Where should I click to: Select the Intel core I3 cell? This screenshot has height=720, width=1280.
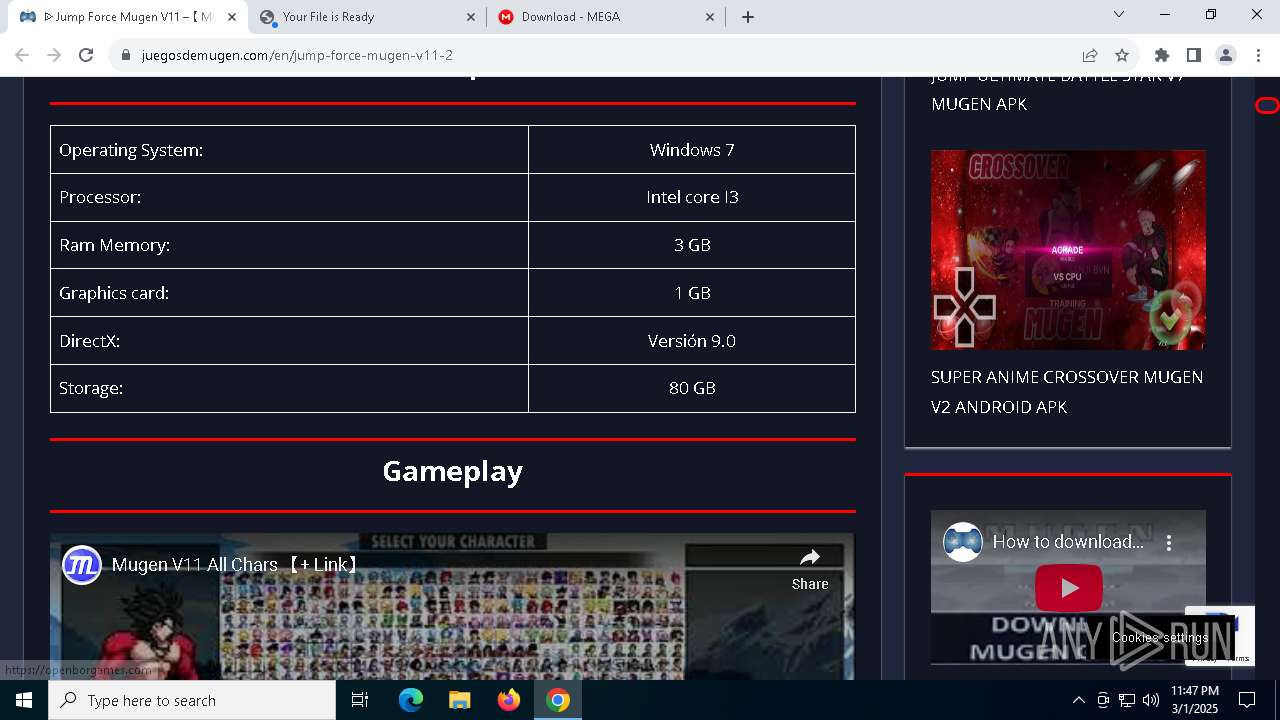pyautogui.click(x=692, y=197)
